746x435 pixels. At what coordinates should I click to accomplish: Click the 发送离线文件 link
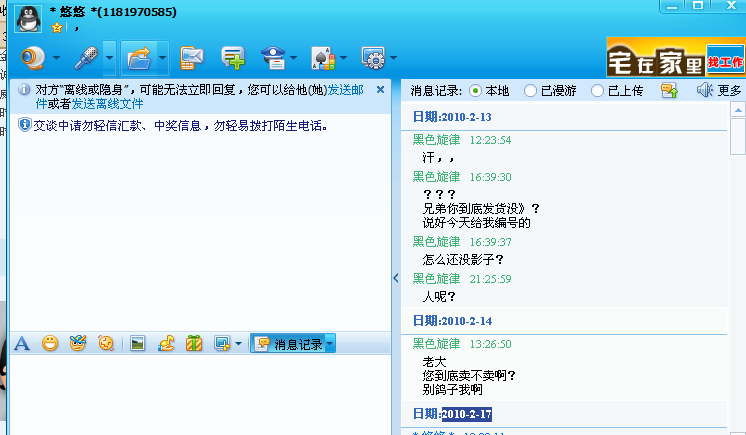tap(107, 104)
